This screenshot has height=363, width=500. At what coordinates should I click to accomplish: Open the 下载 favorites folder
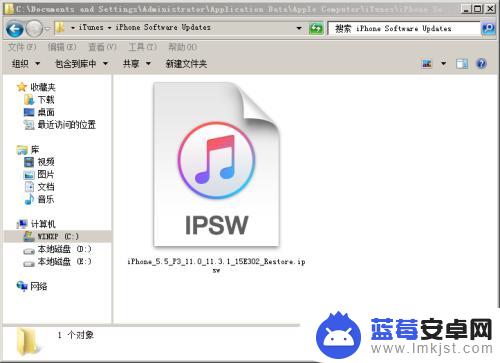point(46,100)
